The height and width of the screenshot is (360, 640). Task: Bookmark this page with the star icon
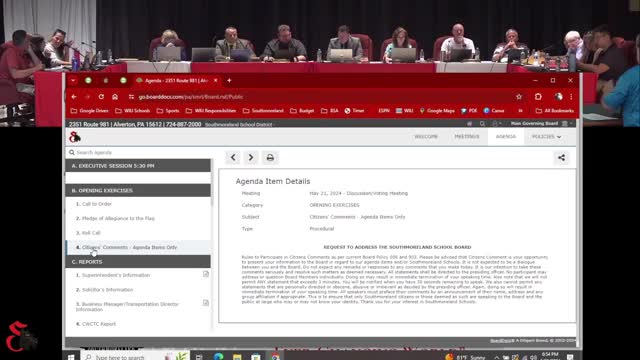[x=519, y=97]
